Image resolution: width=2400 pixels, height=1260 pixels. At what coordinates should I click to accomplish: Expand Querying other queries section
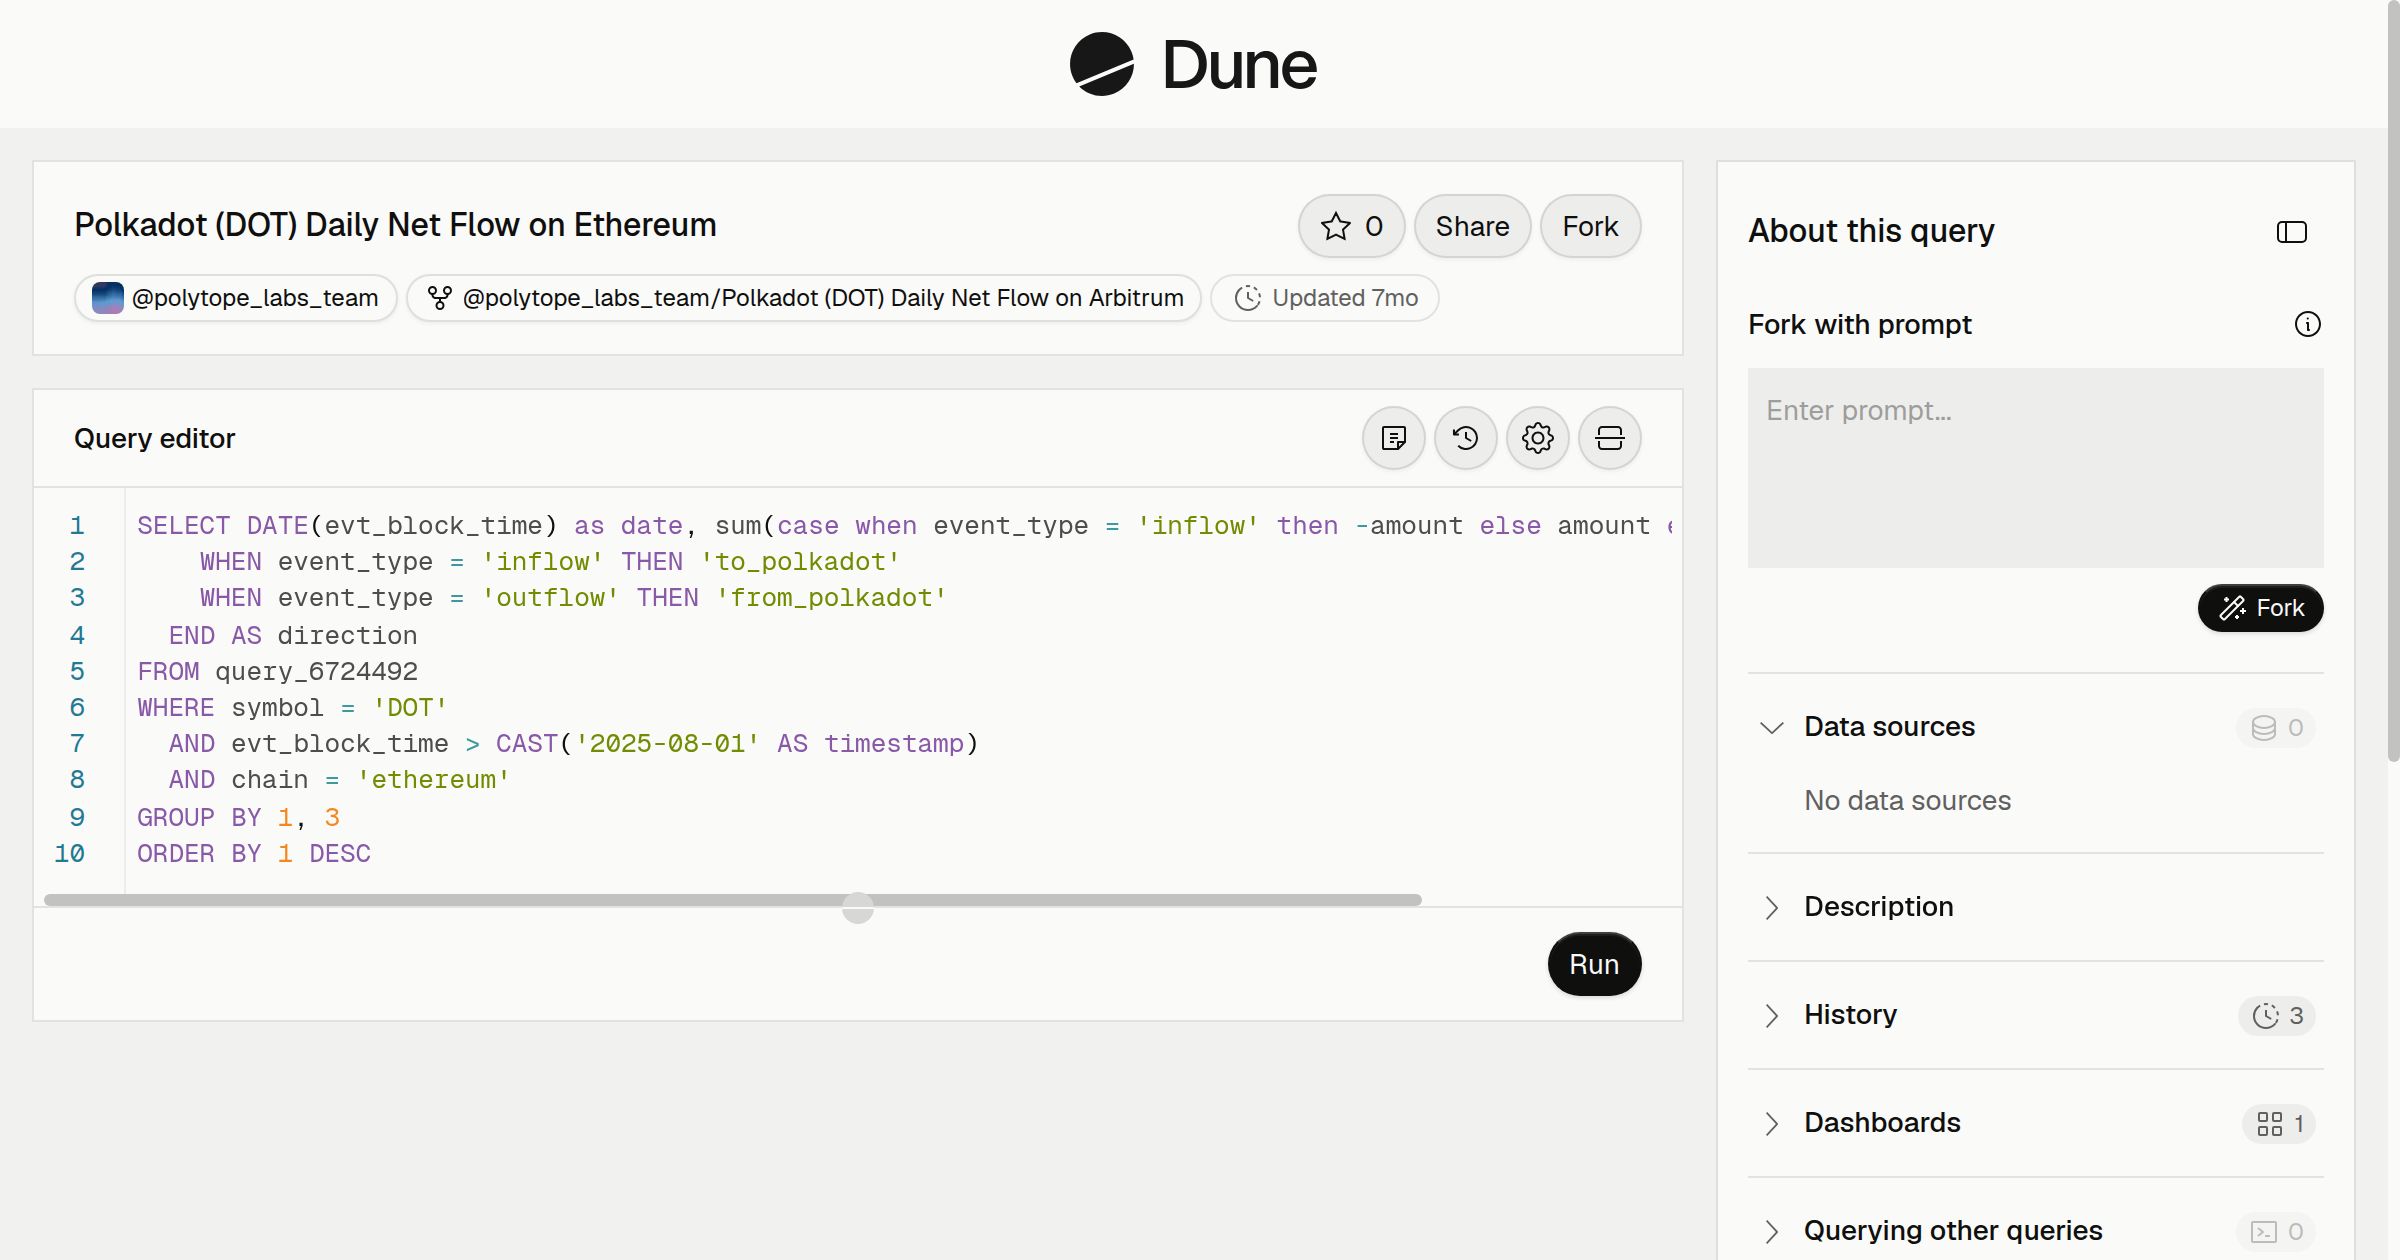click(x=1771, y=1231)
